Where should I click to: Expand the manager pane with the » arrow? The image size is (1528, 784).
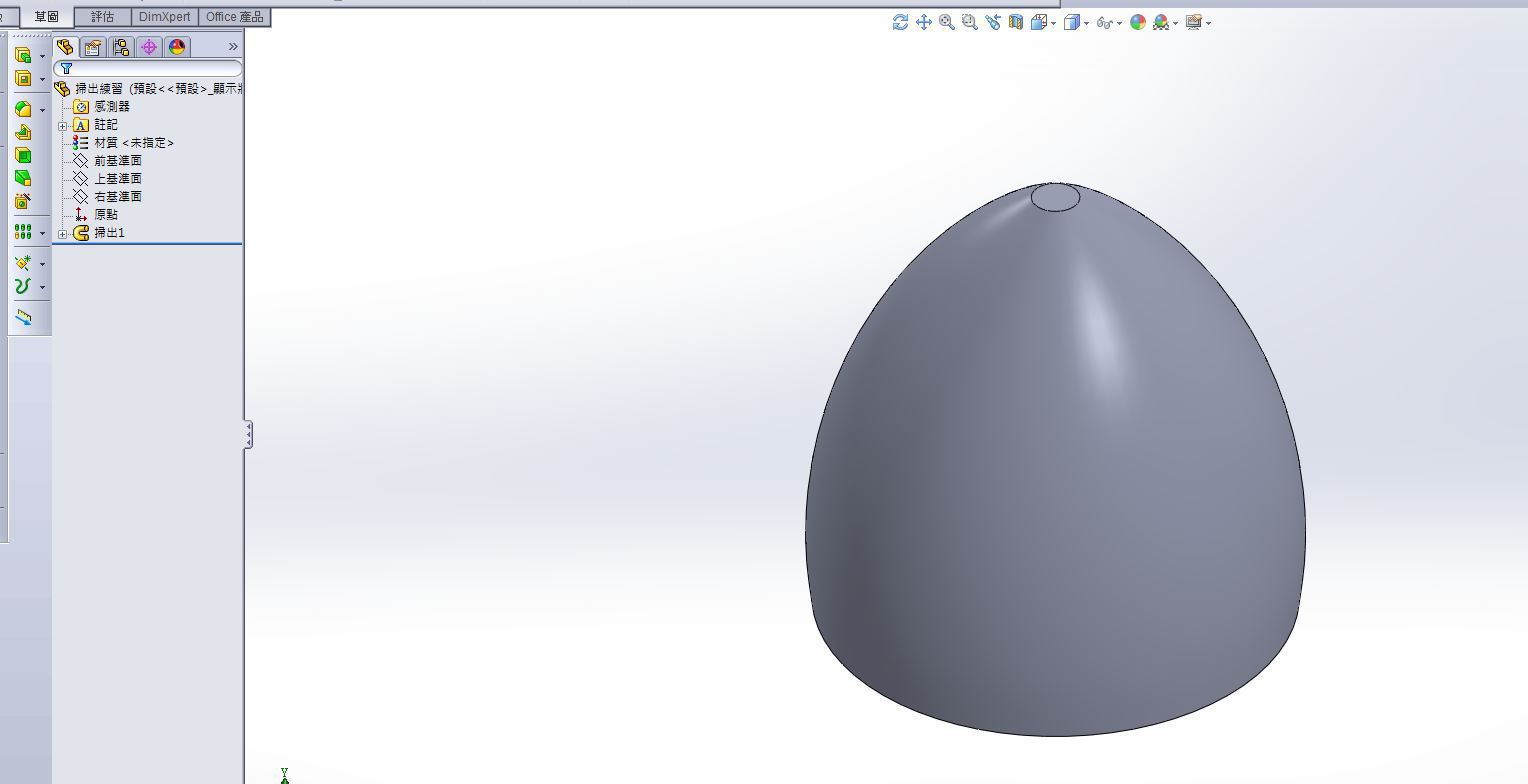(233, 47)
